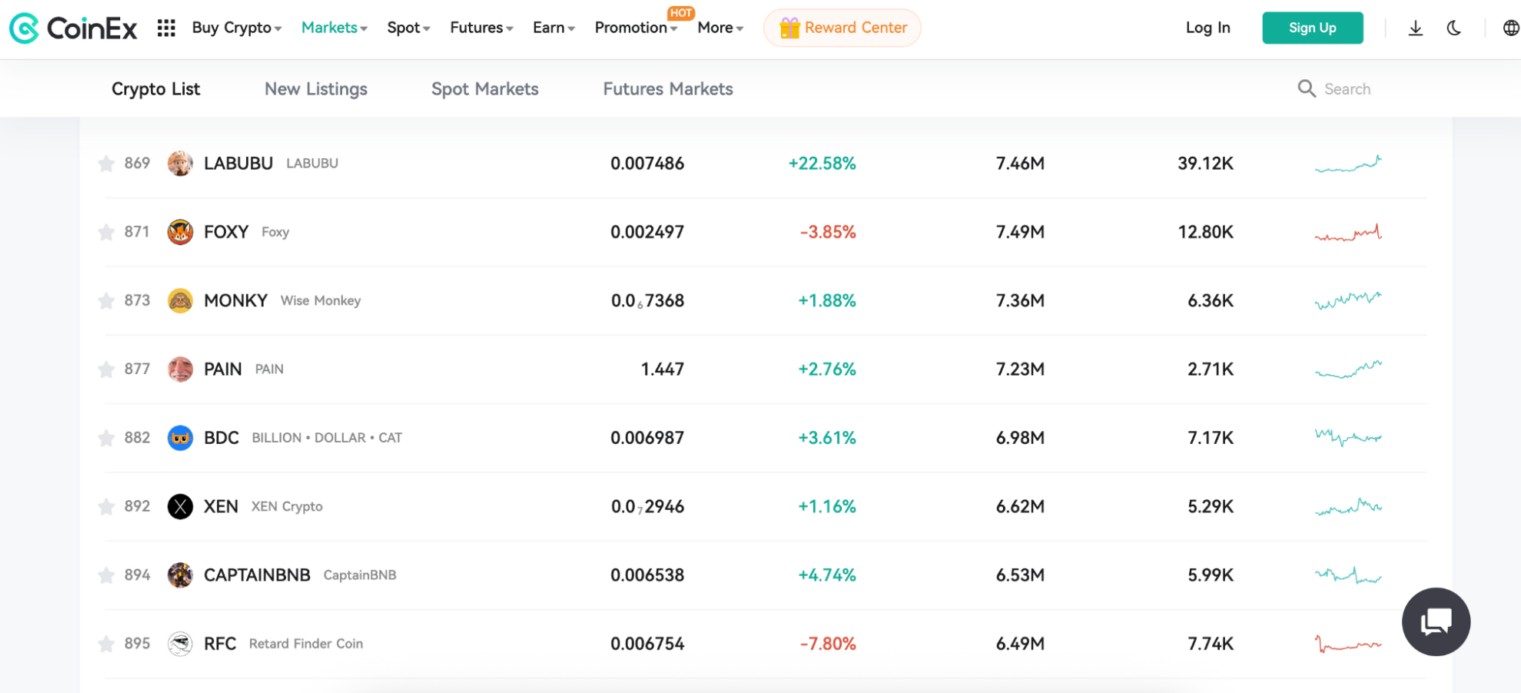Enable dark mode via moon icon
This screenshot has height=693, width=1521.
[1453, 28]
